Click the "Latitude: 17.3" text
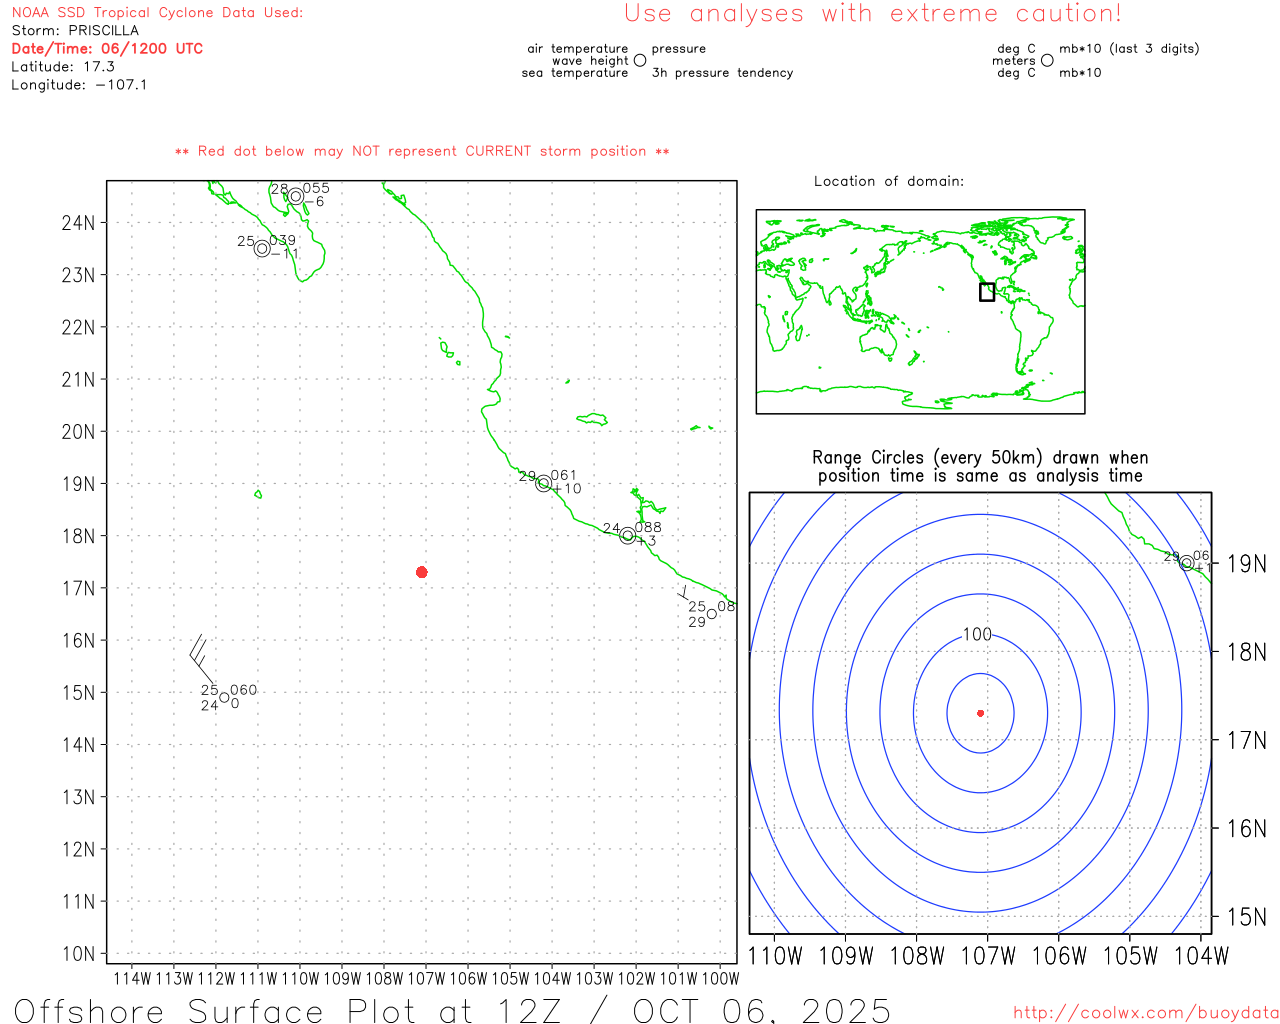Screen dimensions: 1280x1024 (x=63, y=66)
